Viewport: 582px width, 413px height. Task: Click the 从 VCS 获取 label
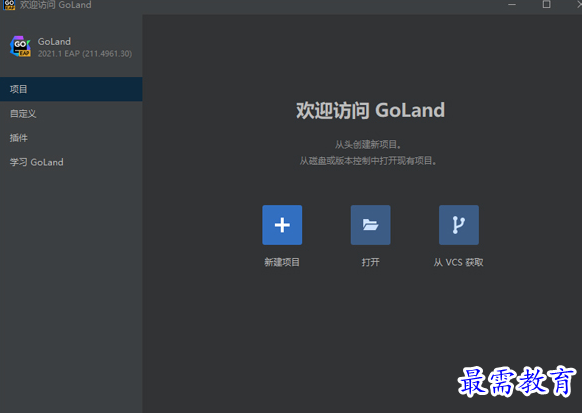(459, 262)
